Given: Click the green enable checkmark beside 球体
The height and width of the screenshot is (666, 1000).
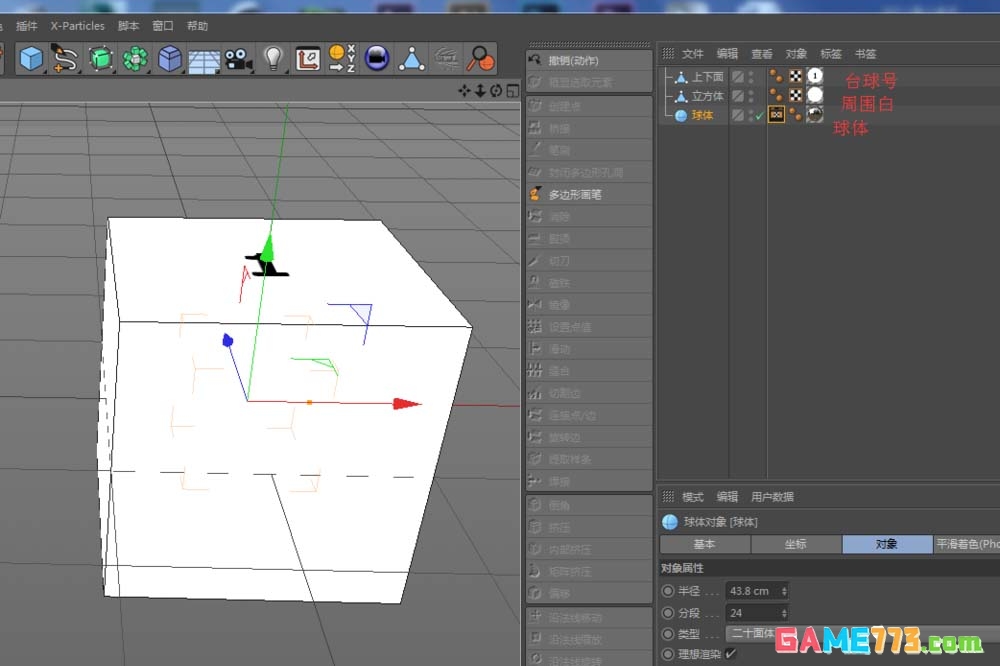Looking at the screenshot, I should click(757, 115).
